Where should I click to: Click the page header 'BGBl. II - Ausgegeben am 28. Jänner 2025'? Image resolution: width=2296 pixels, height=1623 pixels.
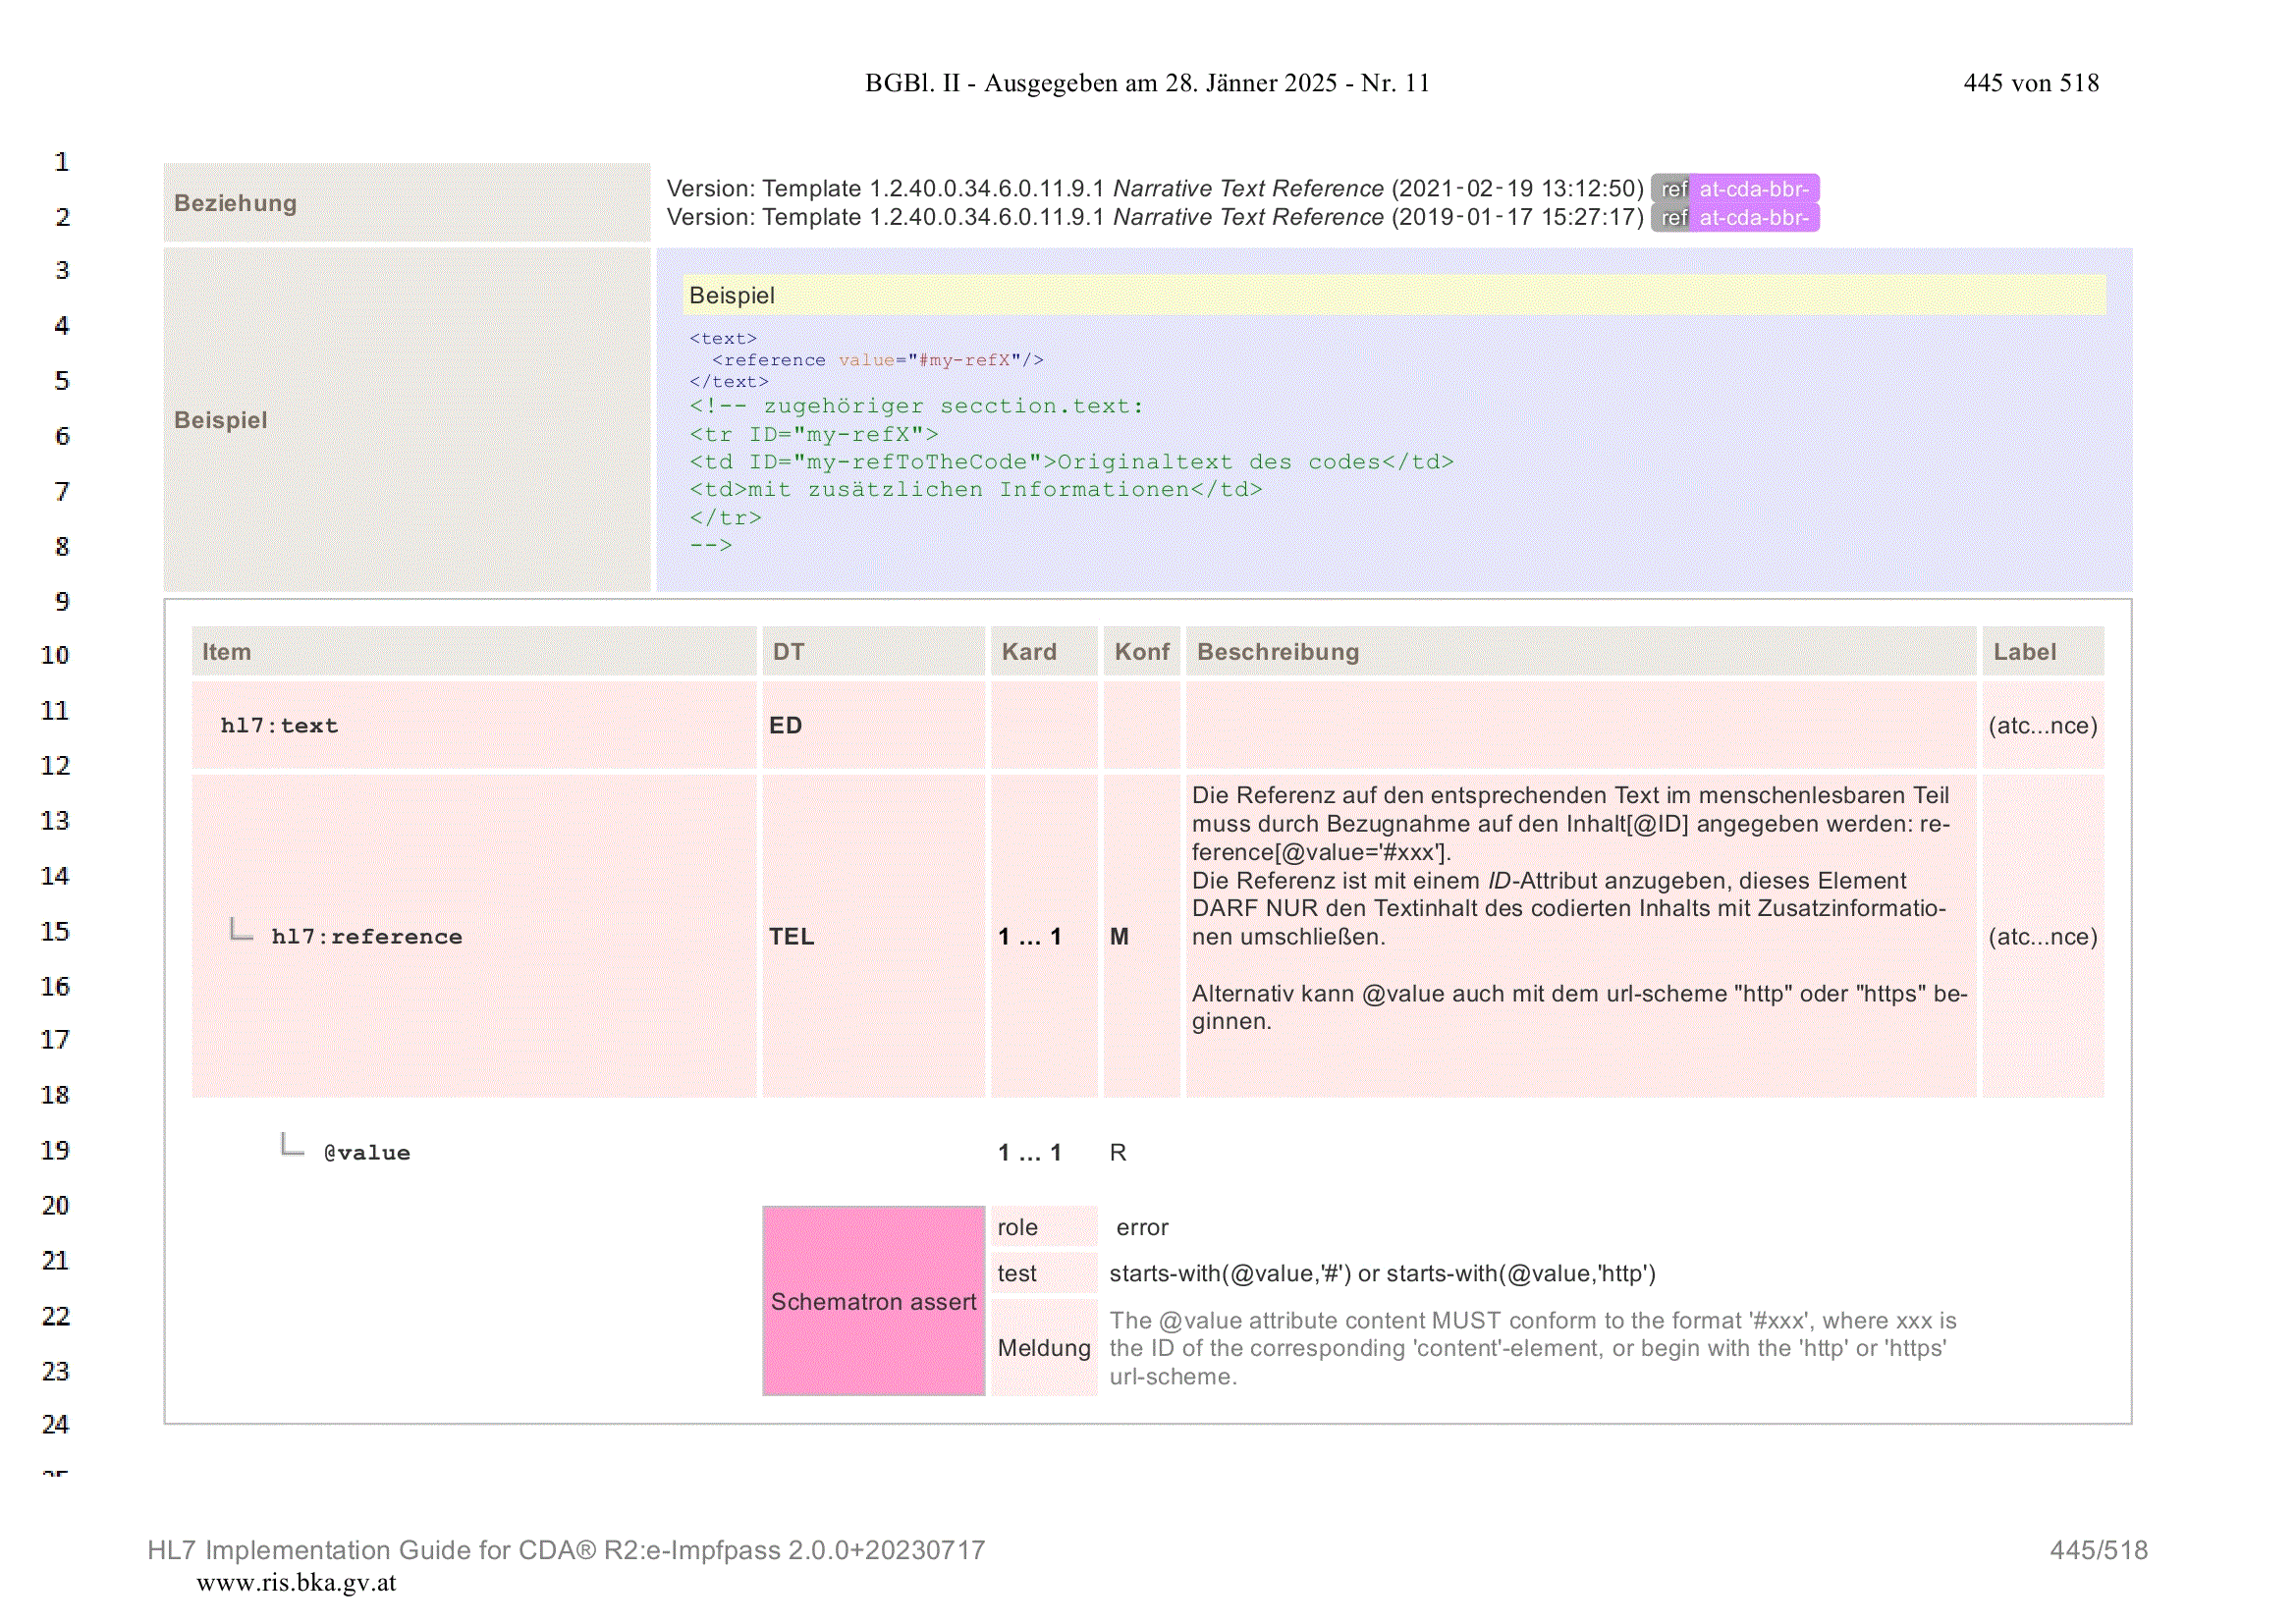click(1147, 83)
